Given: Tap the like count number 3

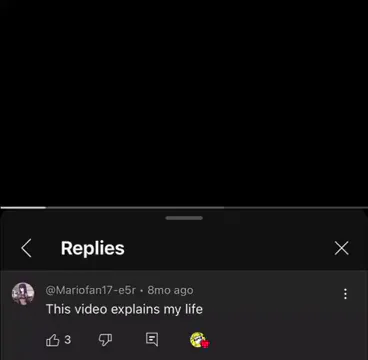Looking at the screenshot, I should (x=67, y=340).
